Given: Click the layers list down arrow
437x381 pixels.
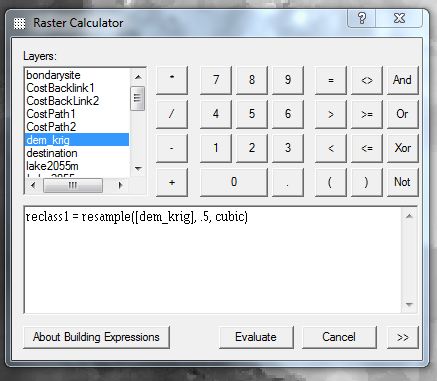Looking at the screenshot, I should pos(138,169).
